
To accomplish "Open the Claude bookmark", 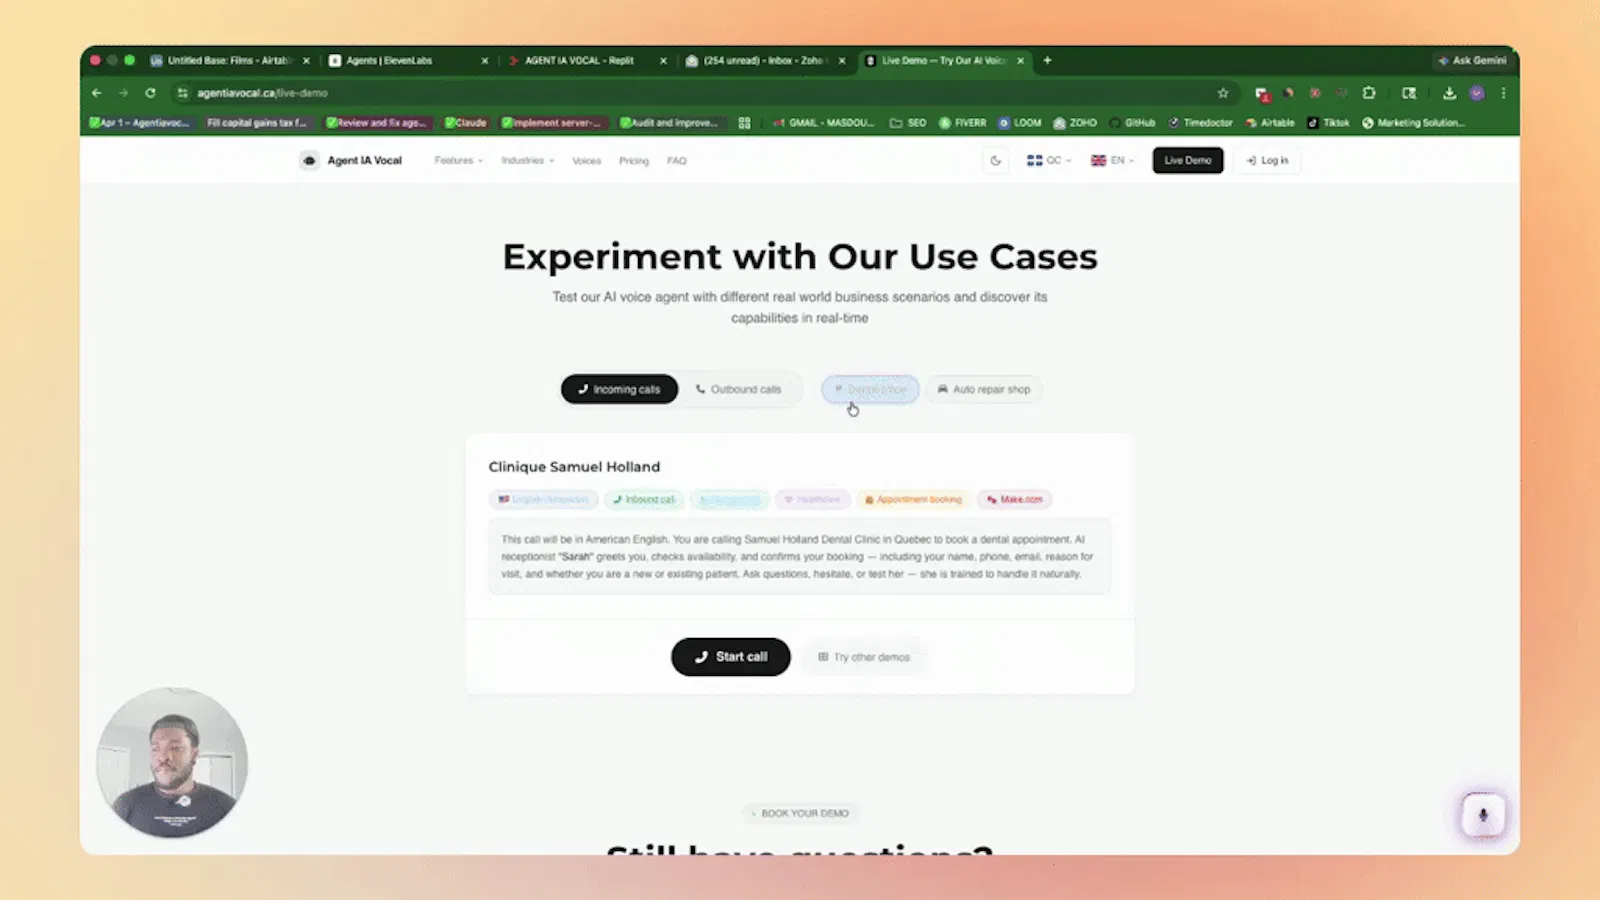I will pyautogui.click(x=465, y=123).
